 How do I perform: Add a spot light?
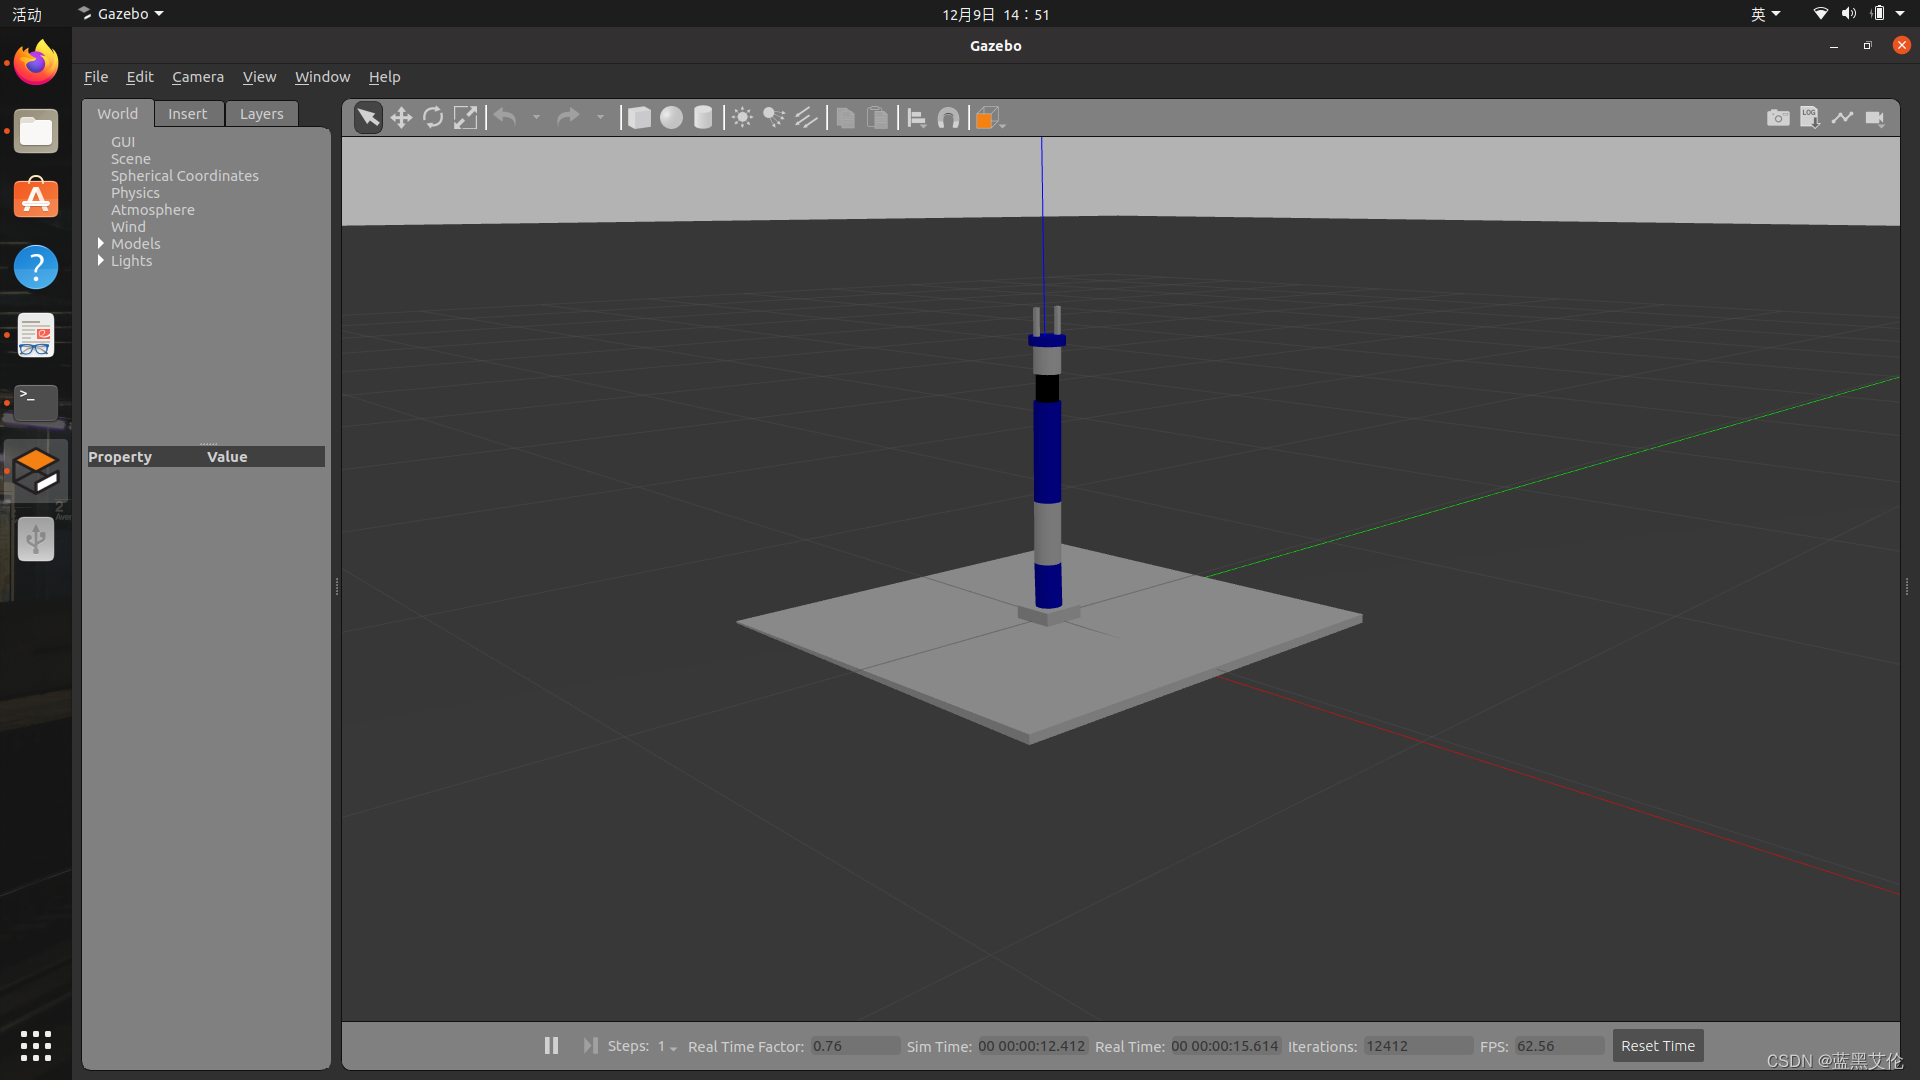[774, 118]
